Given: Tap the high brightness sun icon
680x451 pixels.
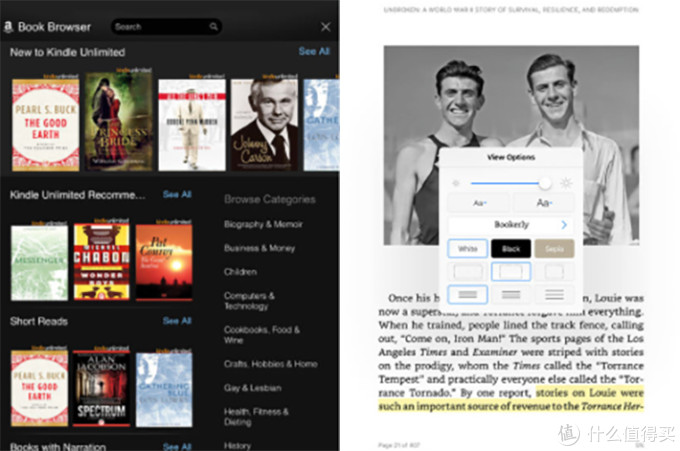Looking at the screenshot, I should click(566, 183).
